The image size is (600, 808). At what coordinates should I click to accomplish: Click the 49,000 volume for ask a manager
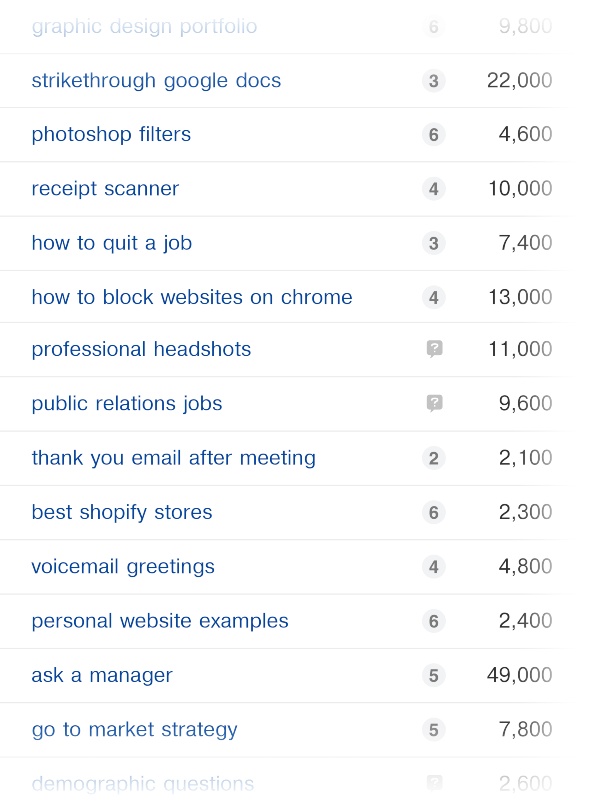(x=519, y=676)
